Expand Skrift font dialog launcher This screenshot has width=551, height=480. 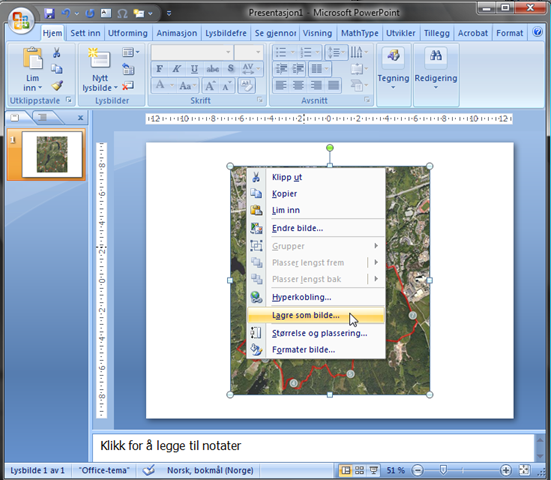[x=260, y=100]
